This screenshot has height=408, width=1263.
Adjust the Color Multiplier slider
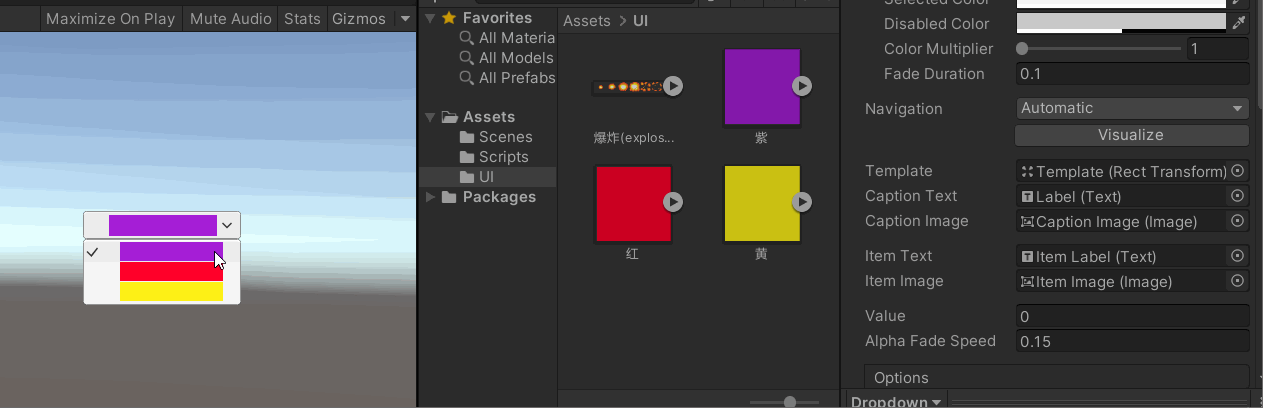(x=1023, y=48)
